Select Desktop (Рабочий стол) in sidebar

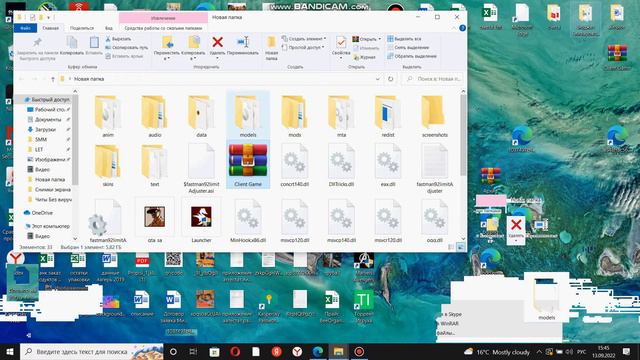[46, 109]
